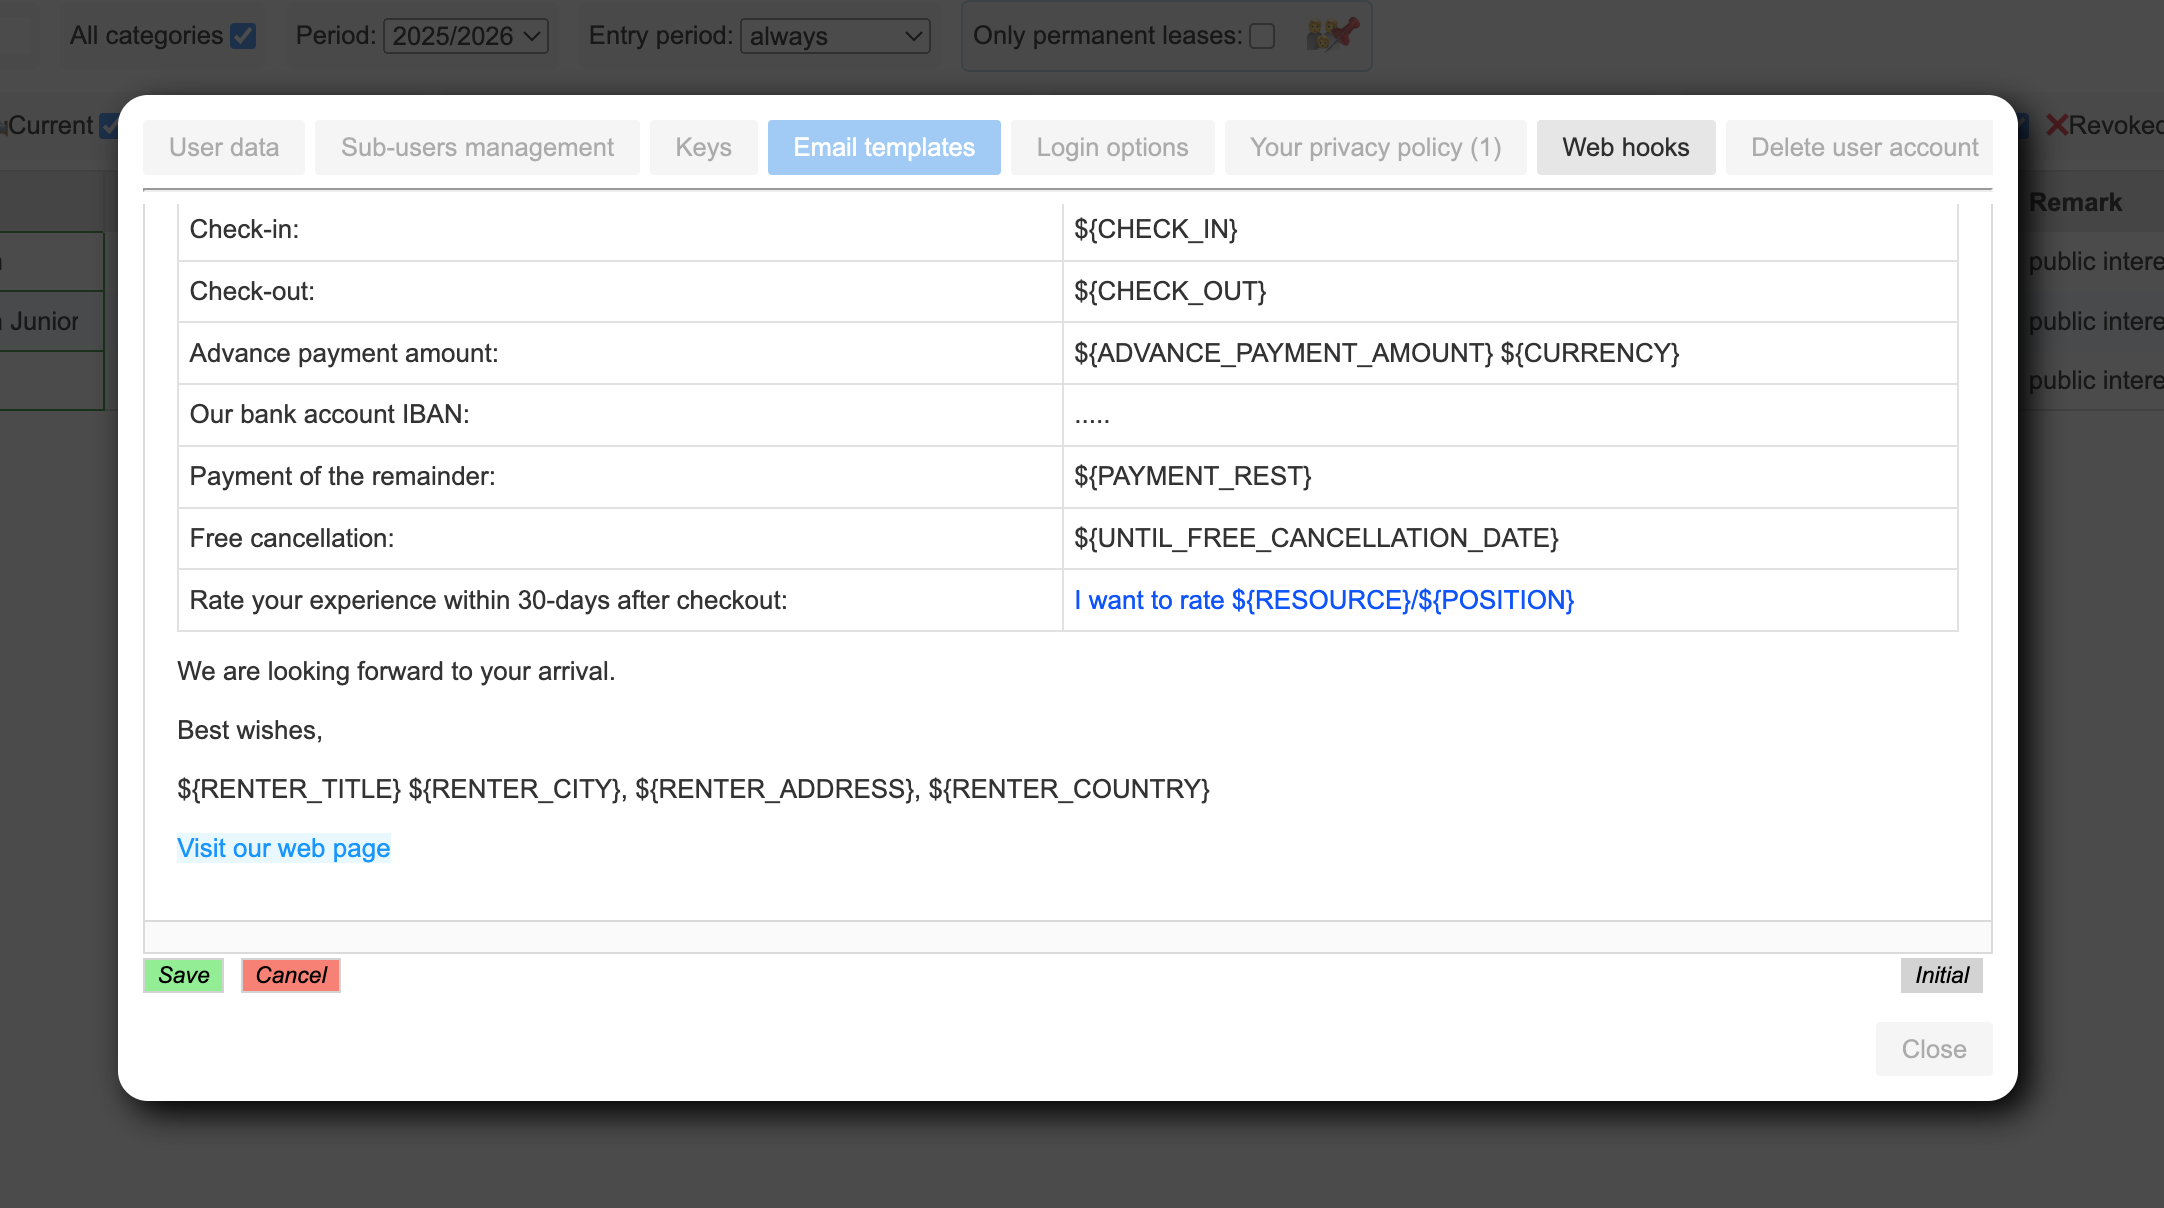This screenshot has width=2164, height=1208.
Task: Toggle the All categories checkbox
Action: point(242,36)
